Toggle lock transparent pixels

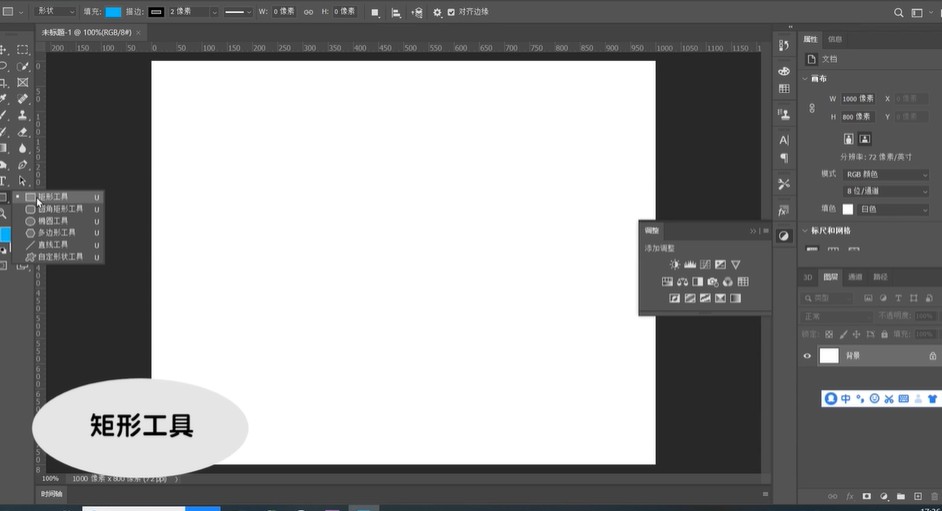click(829, 334)
